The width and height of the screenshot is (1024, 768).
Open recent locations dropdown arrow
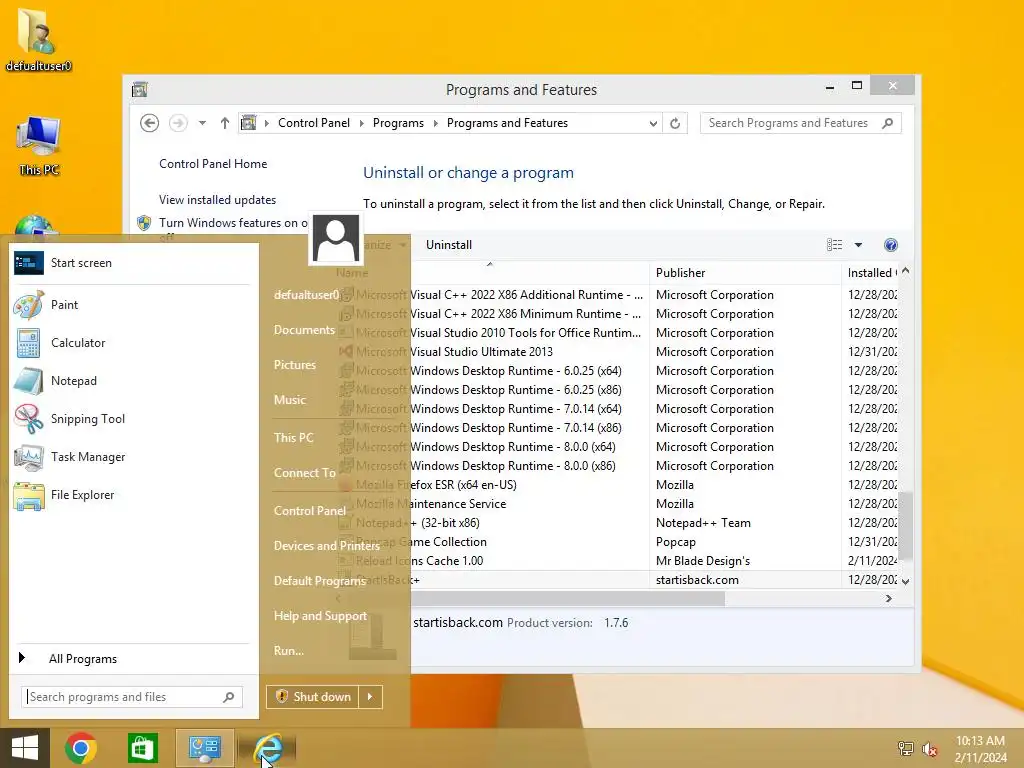[202, 123]
